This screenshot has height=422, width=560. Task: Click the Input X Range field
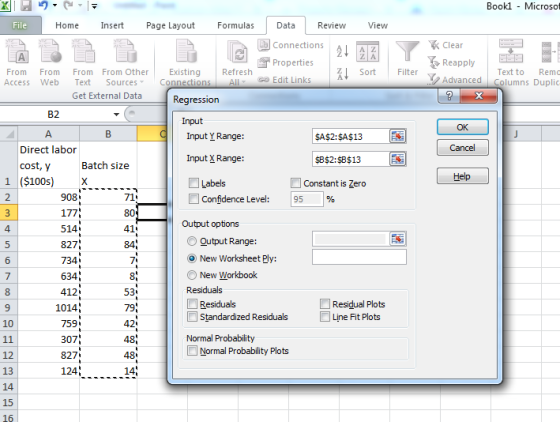(350, 159)
